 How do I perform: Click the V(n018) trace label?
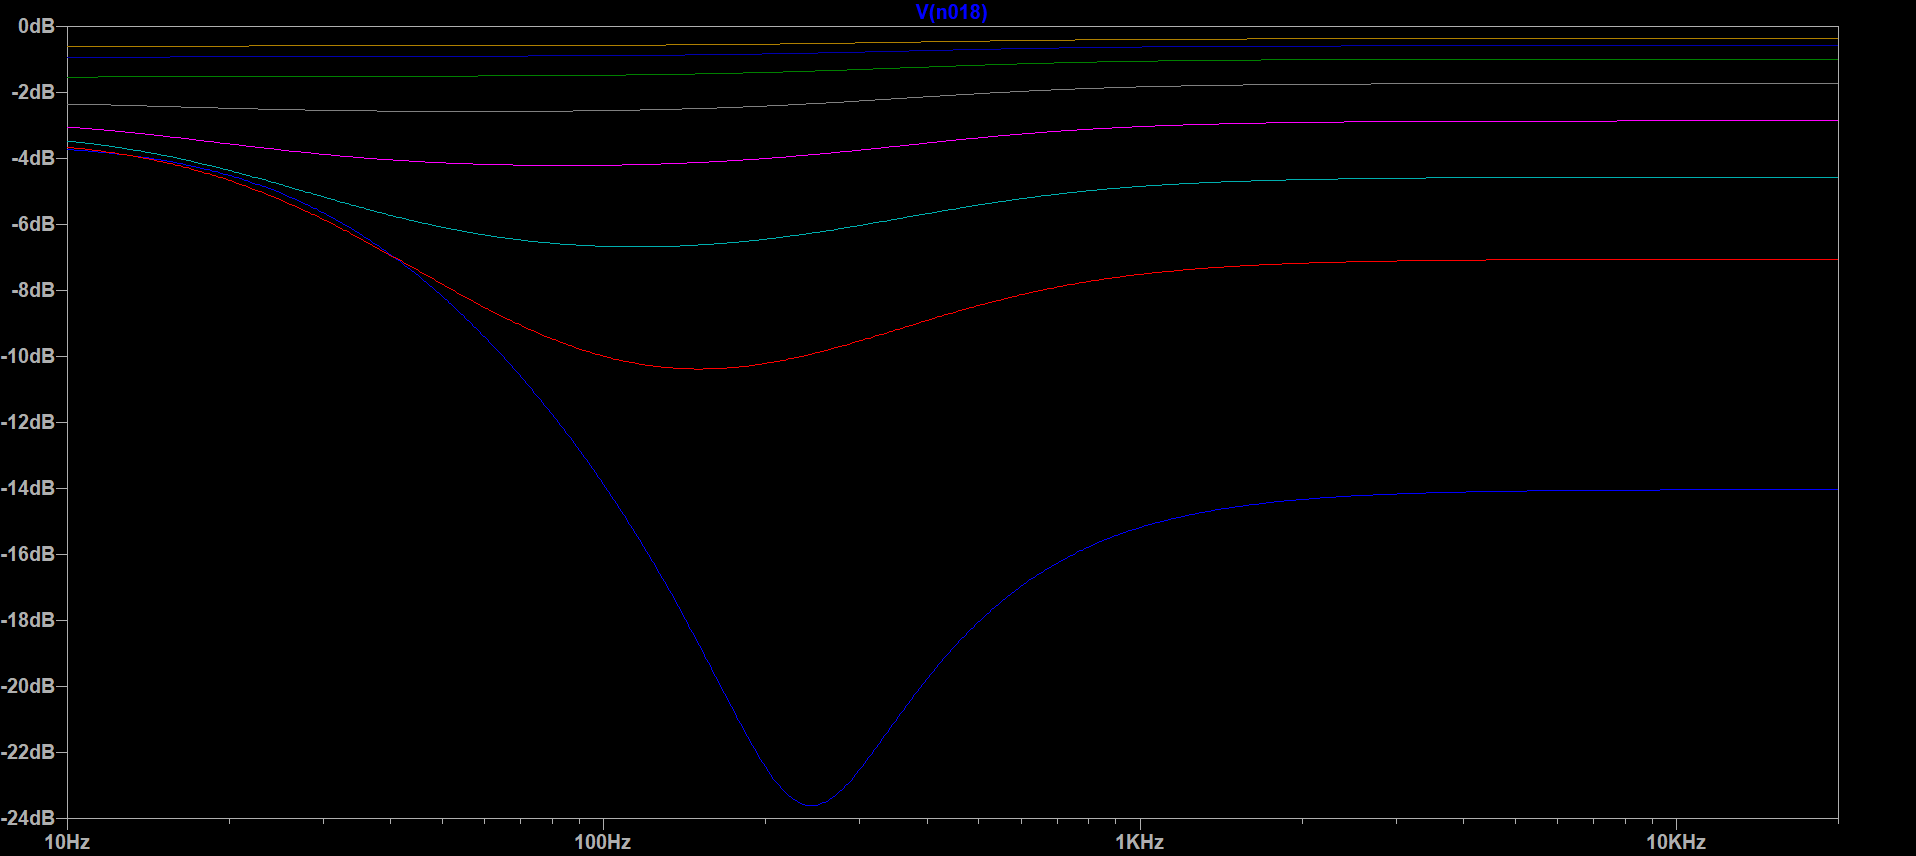[x=951, y=12]
